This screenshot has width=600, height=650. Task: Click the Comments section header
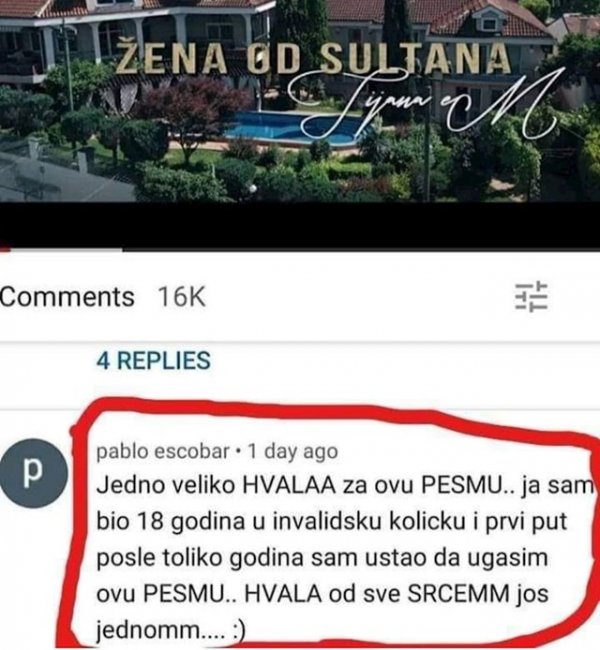tap(67, 297)
